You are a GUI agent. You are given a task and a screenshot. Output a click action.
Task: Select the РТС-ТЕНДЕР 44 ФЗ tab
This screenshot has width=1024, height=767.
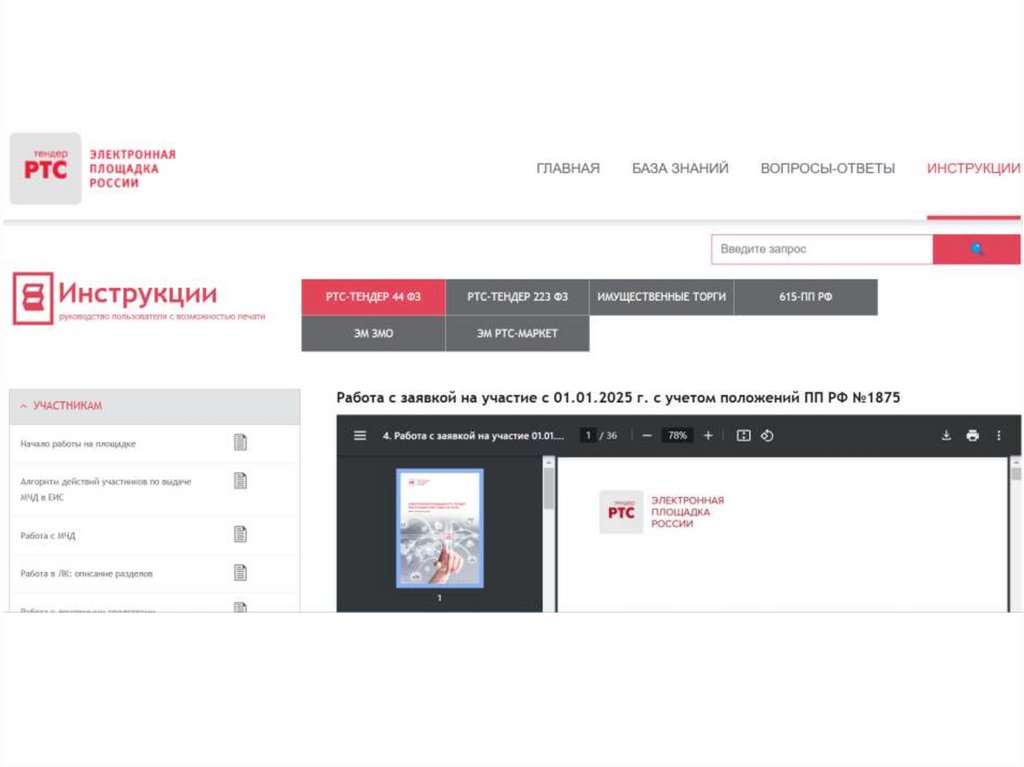tap(373, 297)
